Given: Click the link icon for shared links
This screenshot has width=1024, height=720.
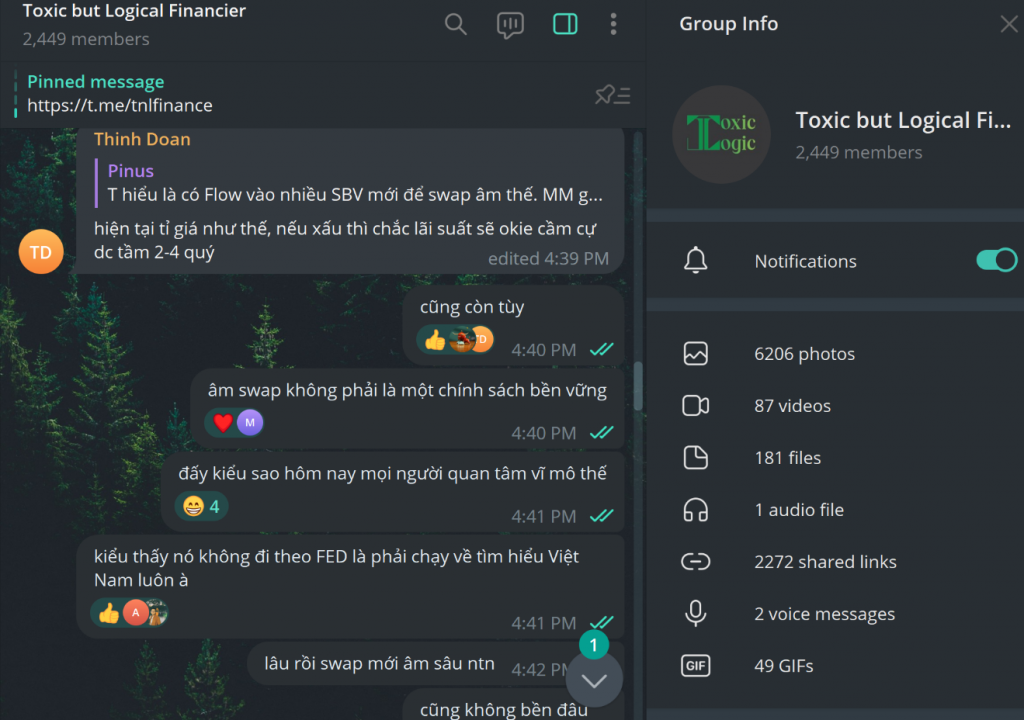Looking at the screenshot, I should click(x=695, y=562).
